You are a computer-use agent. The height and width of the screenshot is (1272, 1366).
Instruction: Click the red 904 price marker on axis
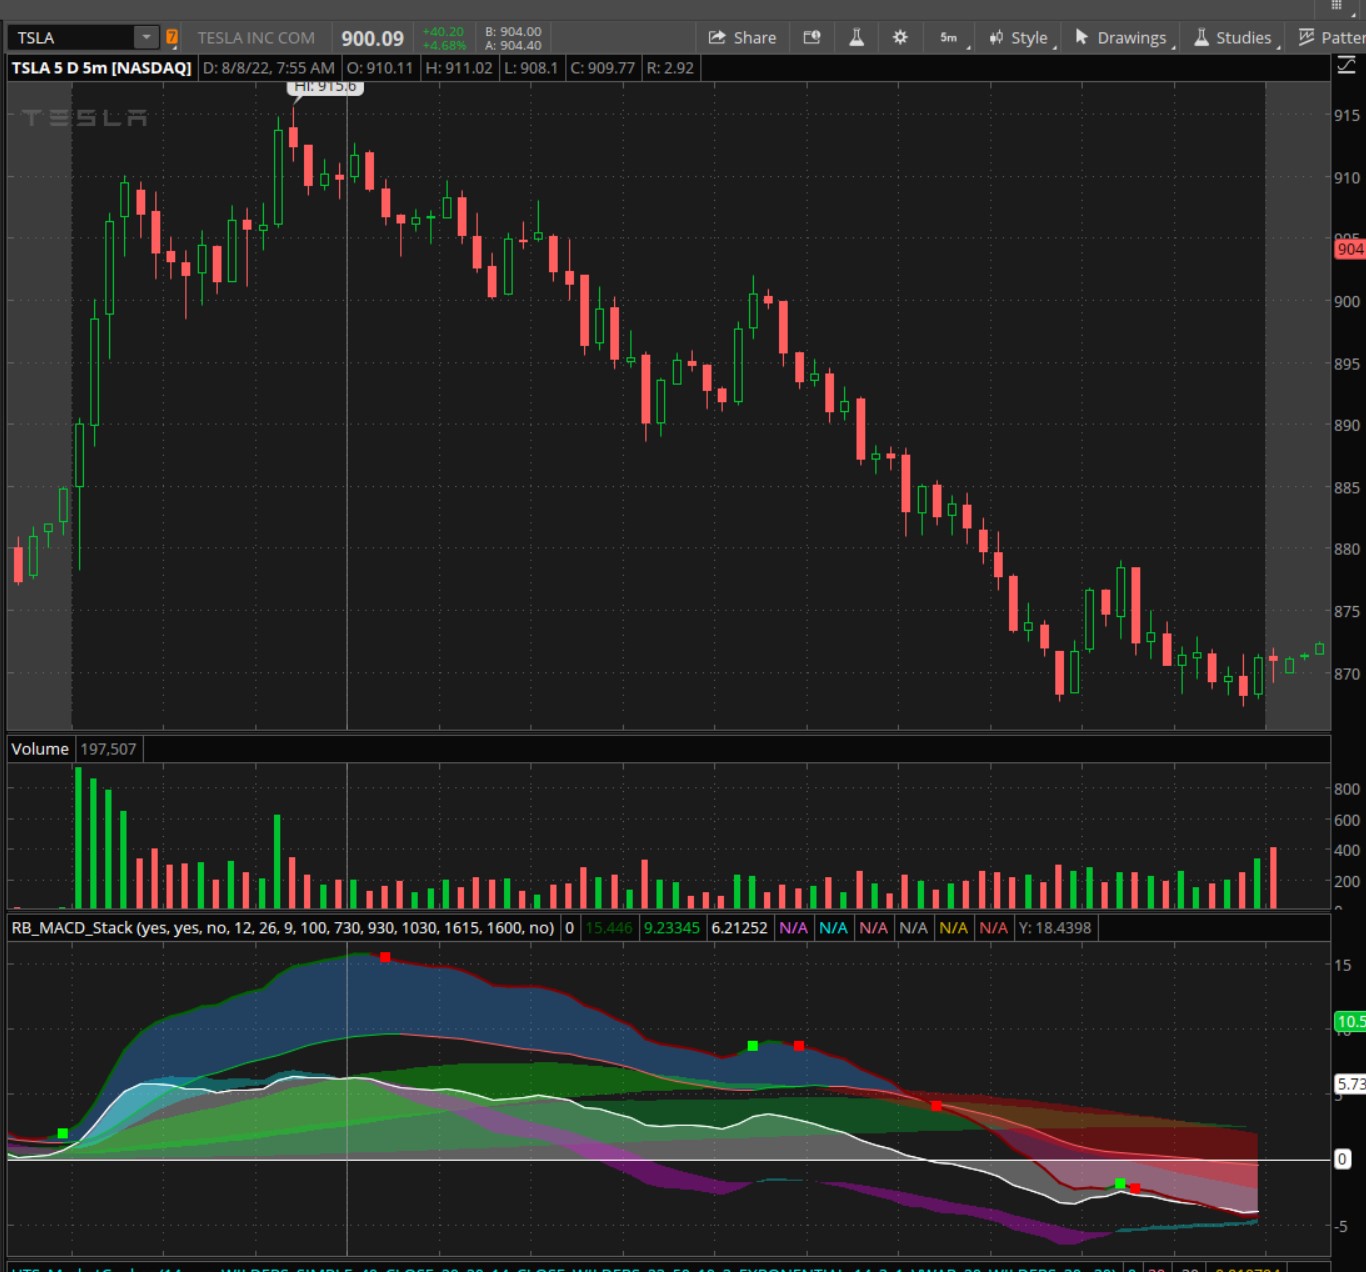tap(1349, 249)
